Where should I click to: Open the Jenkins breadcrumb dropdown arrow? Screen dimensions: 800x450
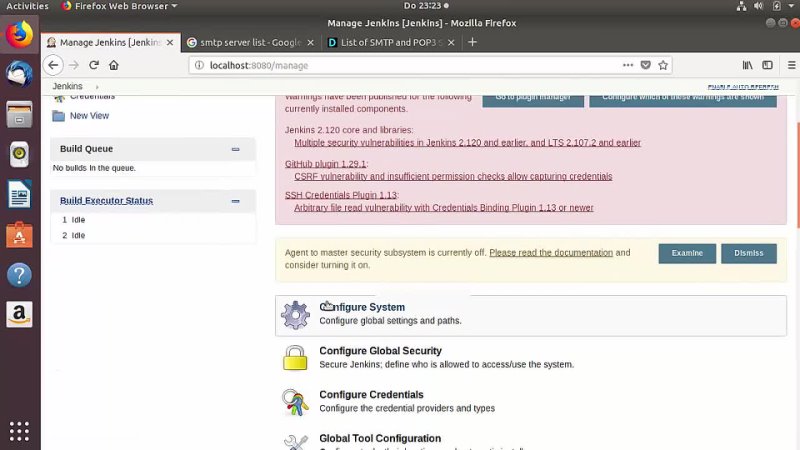[x=97, y=87]
